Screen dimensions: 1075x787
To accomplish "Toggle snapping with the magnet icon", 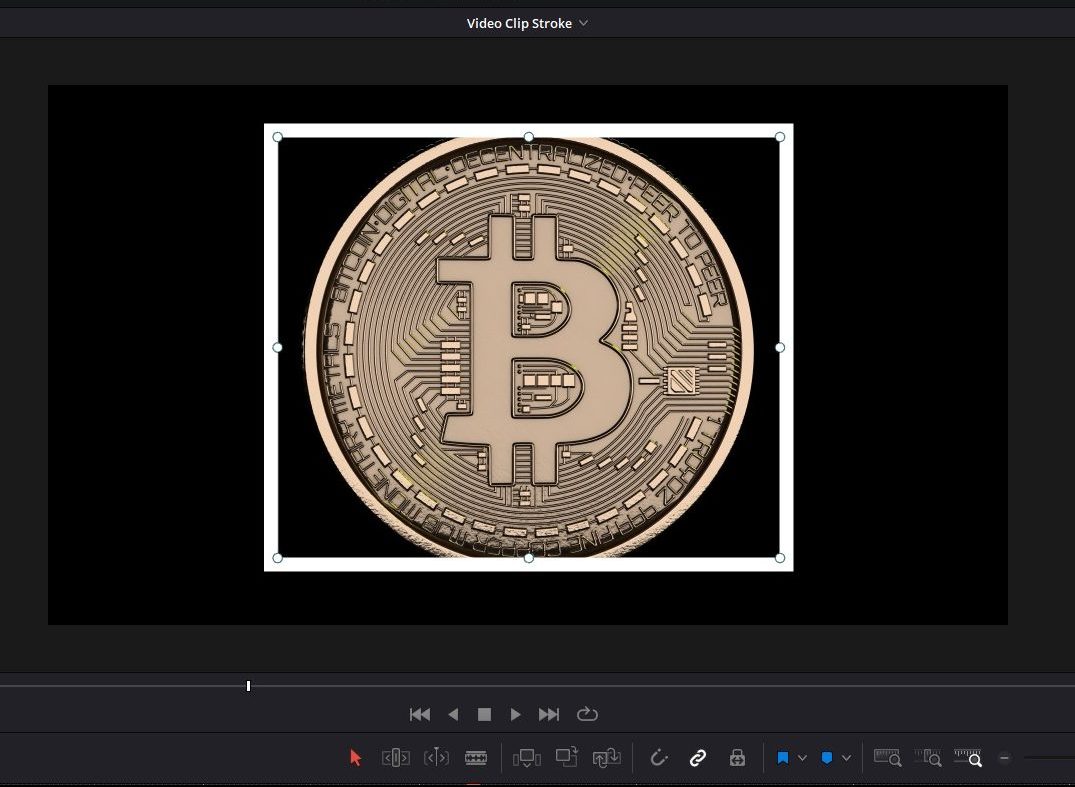I will [659, 757].
